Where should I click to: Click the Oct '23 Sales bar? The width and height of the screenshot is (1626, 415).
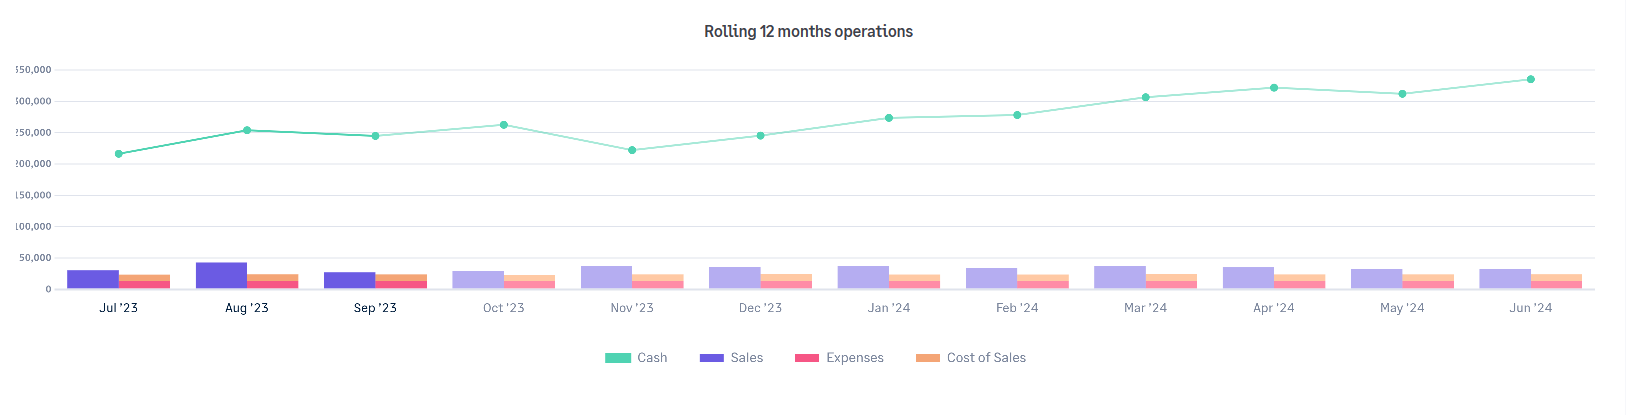coord(478,280)
